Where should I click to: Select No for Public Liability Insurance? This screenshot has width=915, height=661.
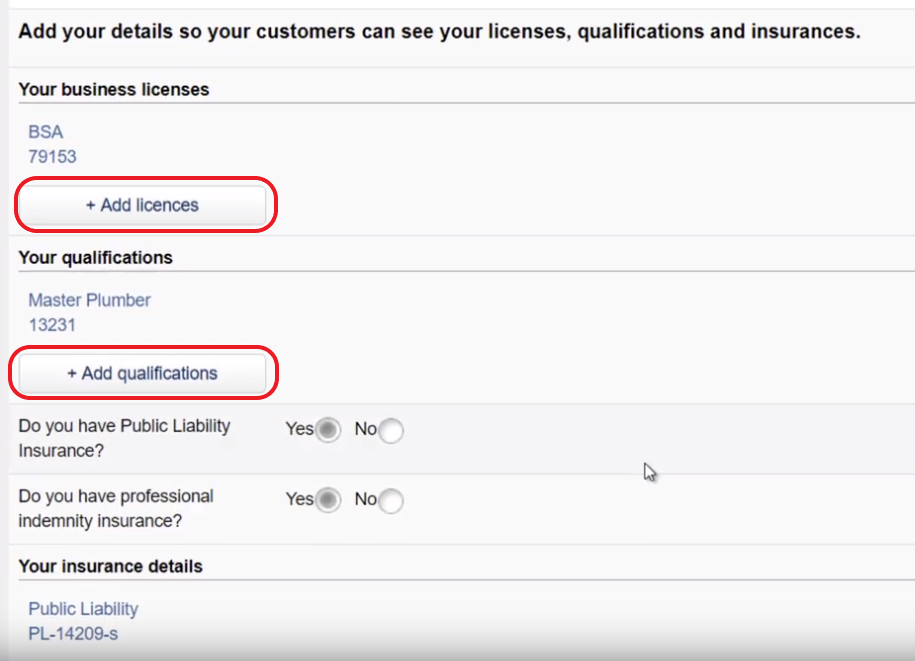[391, 431]
